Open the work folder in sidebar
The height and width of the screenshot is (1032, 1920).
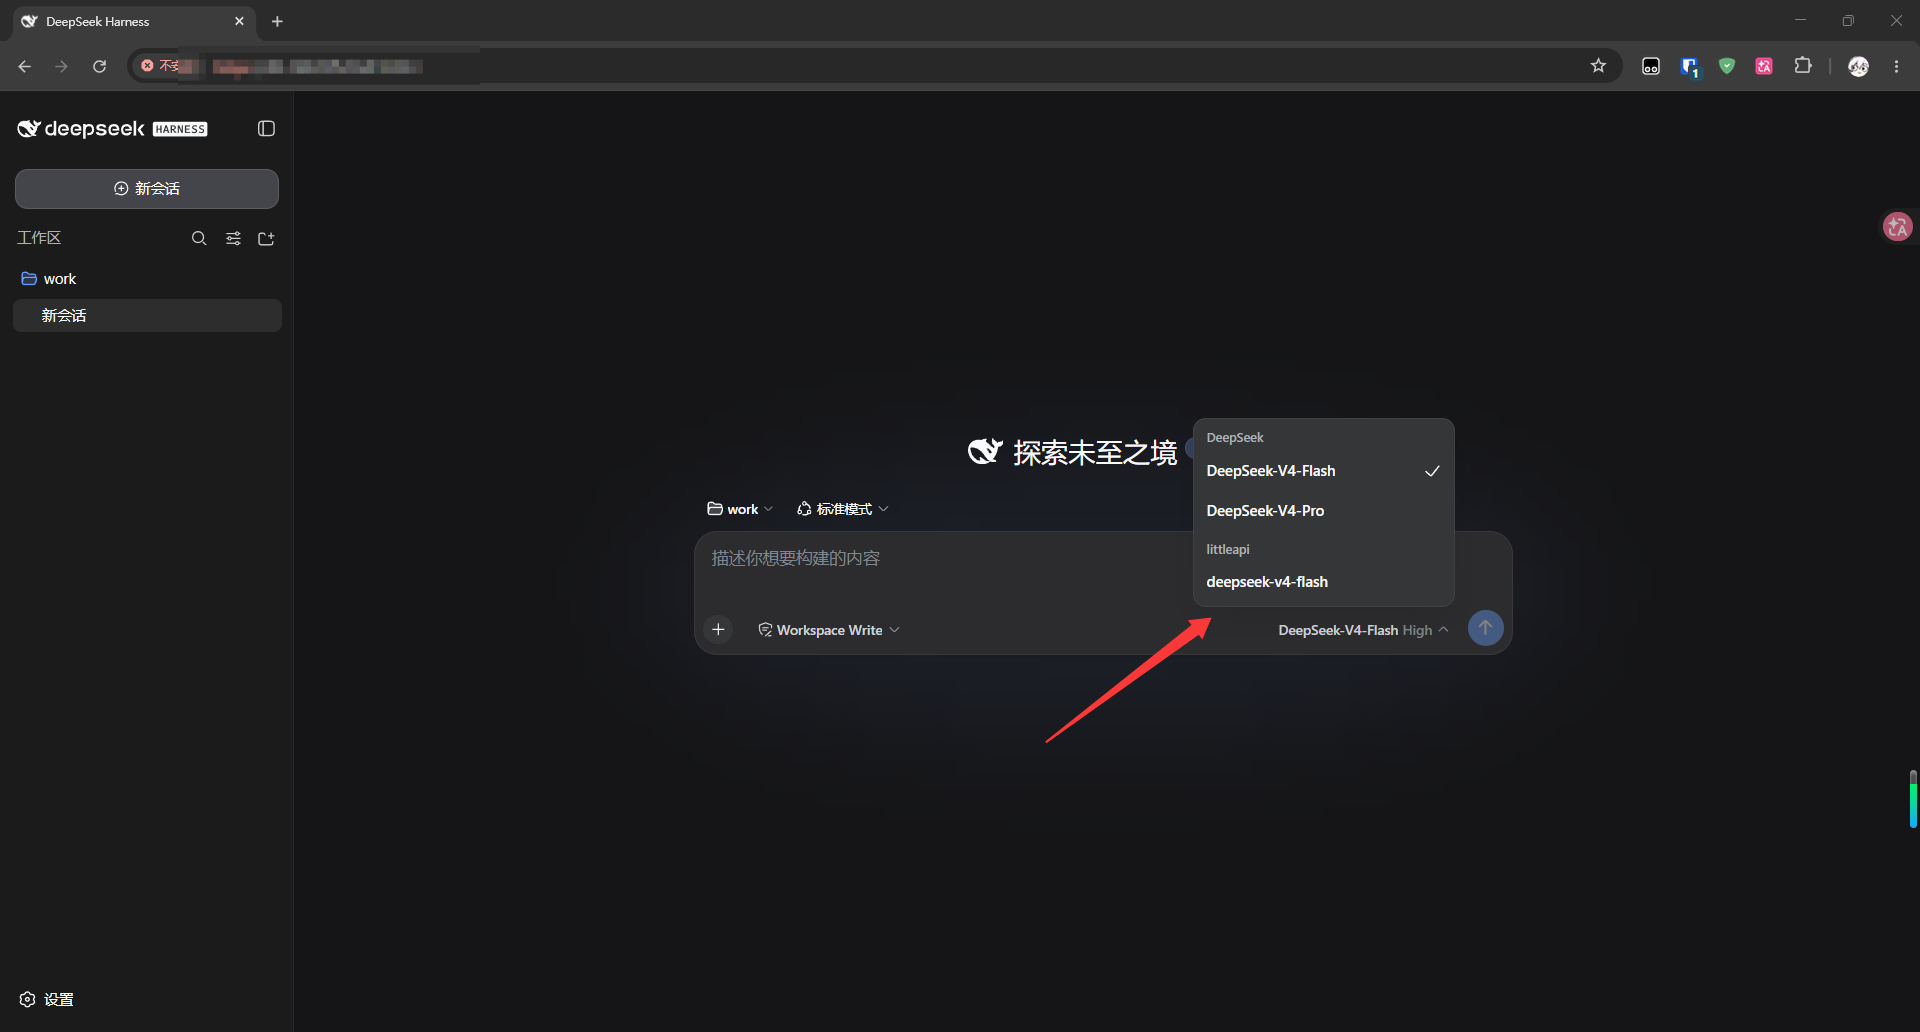pyautogui.click(x=148, y=279)
